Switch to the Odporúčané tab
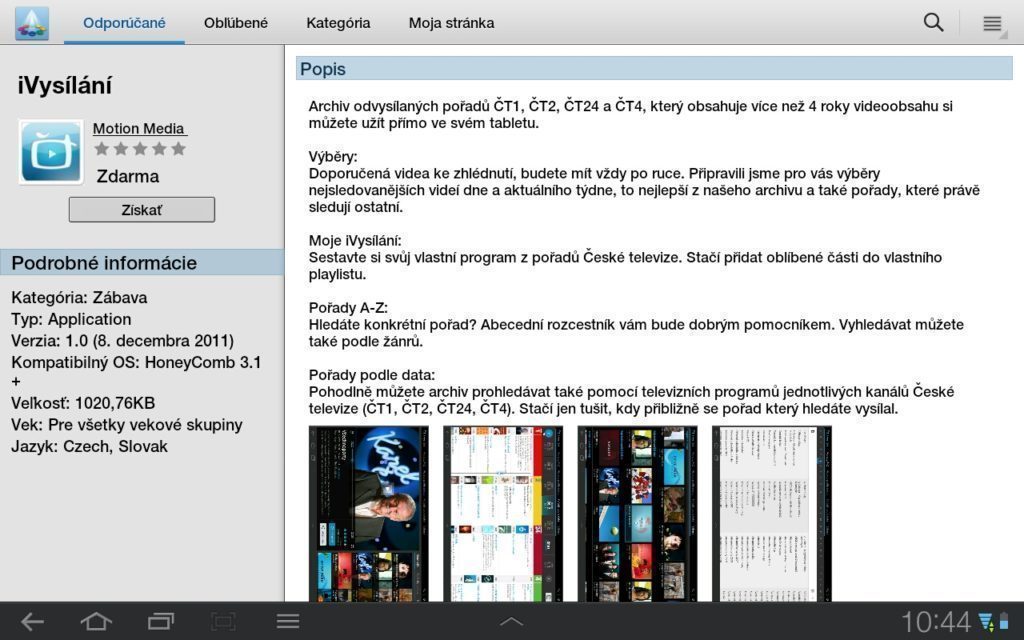 pos(124,23)
